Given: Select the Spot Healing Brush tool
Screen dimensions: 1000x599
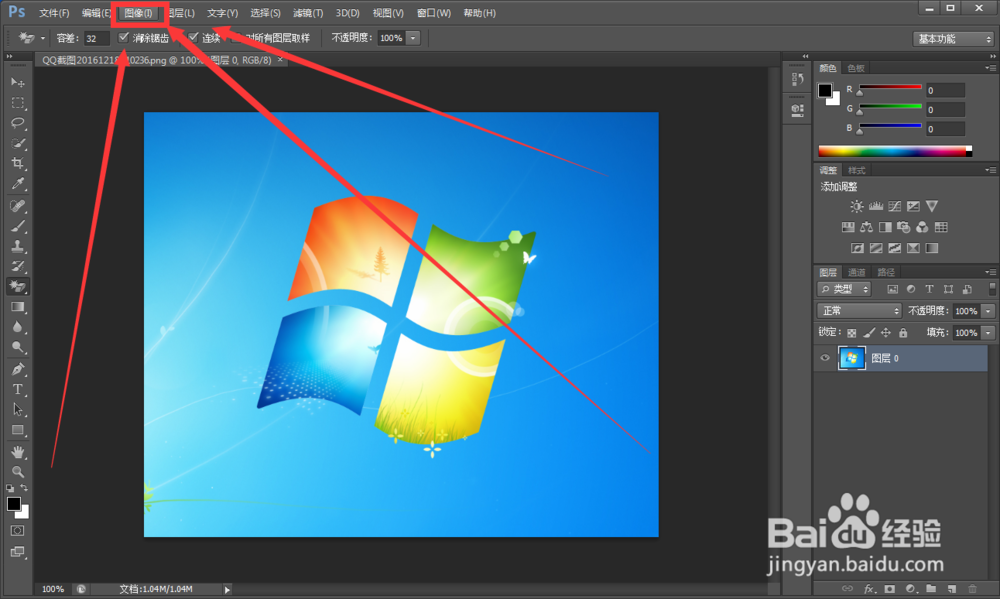Looking at the screenshot, I should [x=17, y=205].
